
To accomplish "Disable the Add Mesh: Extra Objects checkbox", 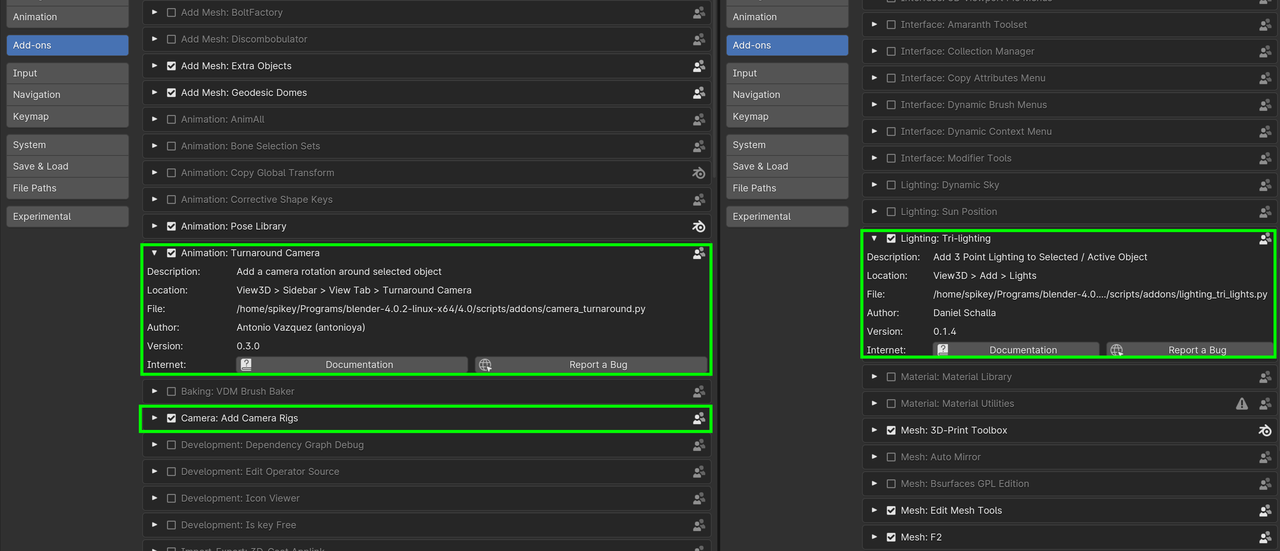I will [171, 66].
